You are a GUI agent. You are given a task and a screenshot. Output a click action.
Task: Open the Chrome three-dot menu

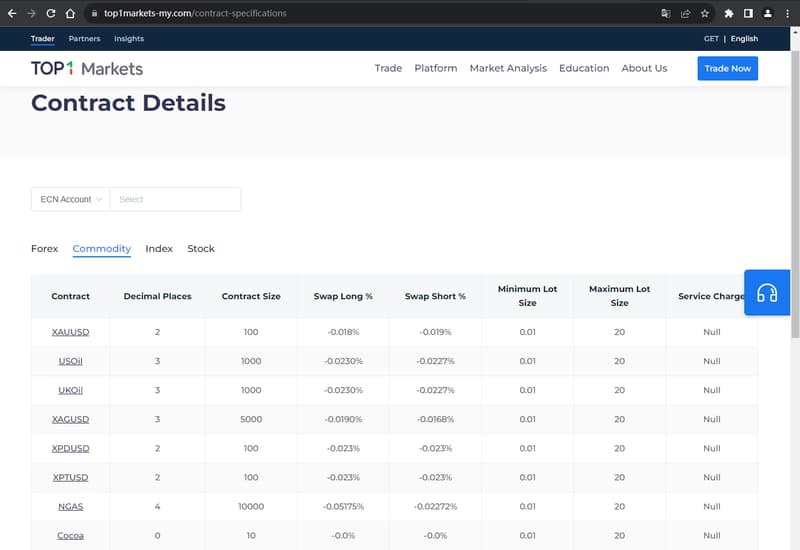pos(787,13)
